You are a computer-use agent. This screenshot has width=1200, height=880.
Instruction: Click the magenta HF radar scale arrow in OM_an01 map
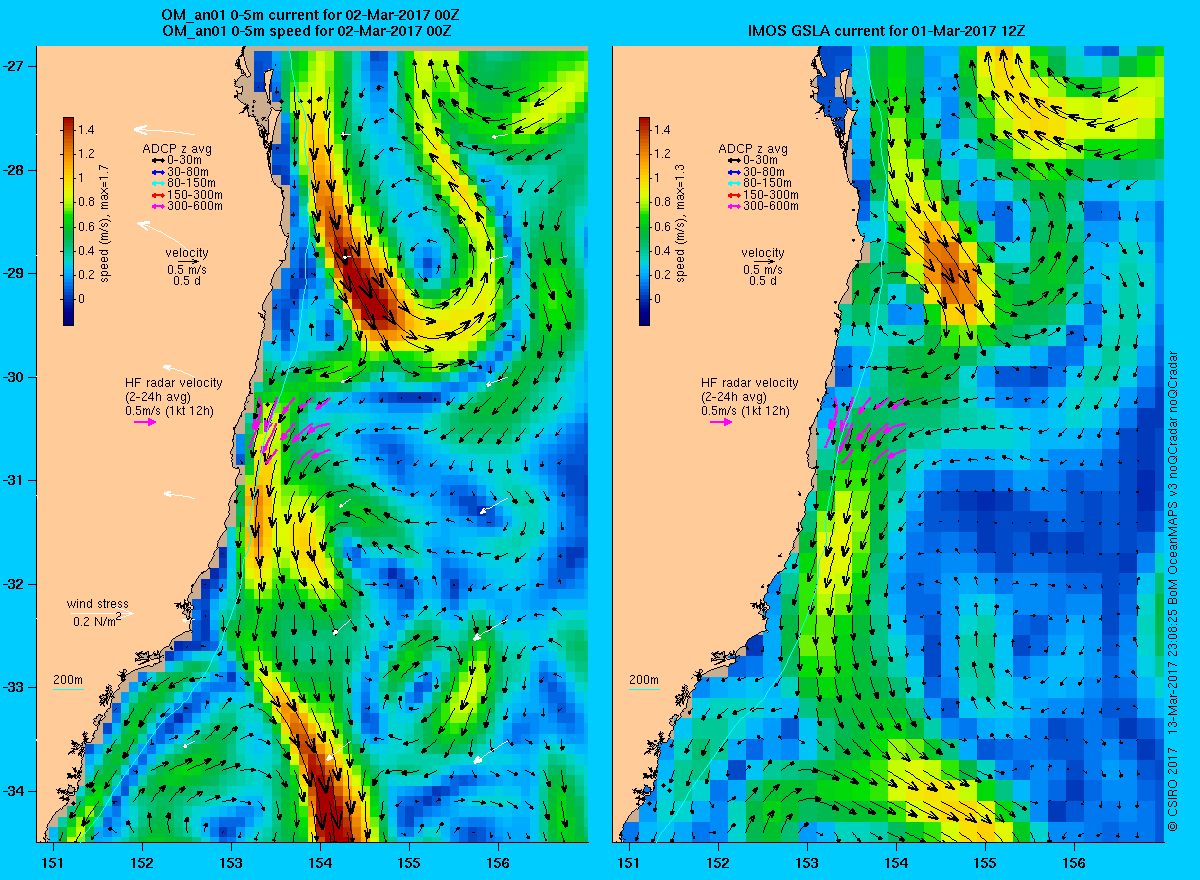[145, 422]
